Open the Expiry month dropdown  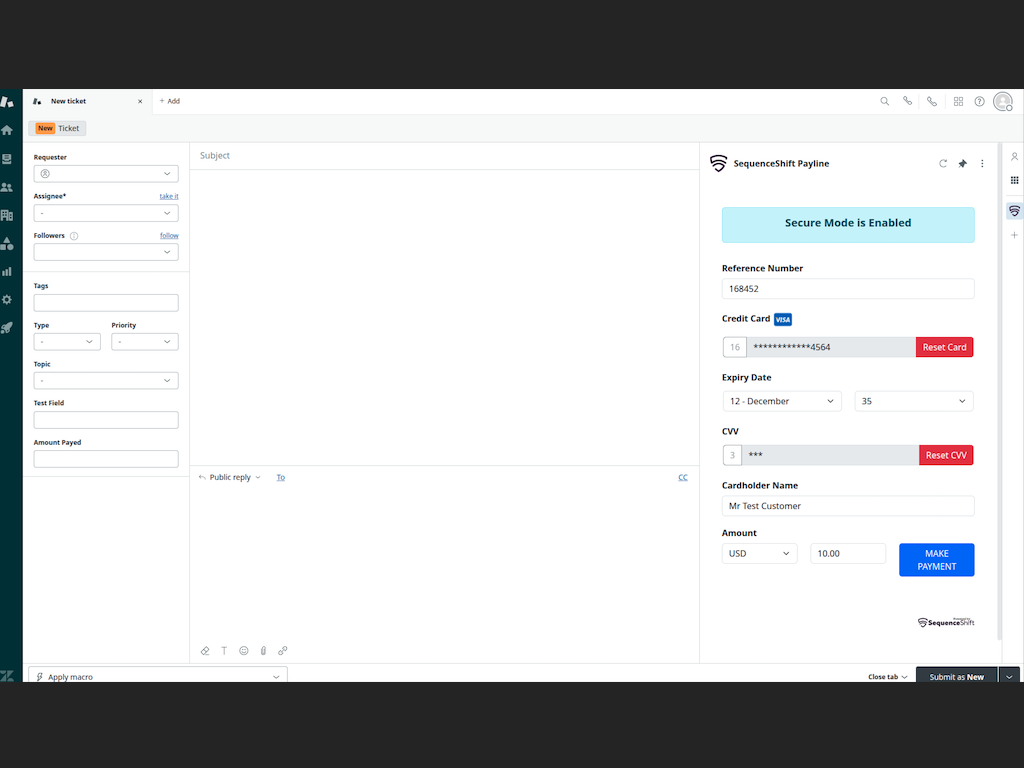pos(781,400)
